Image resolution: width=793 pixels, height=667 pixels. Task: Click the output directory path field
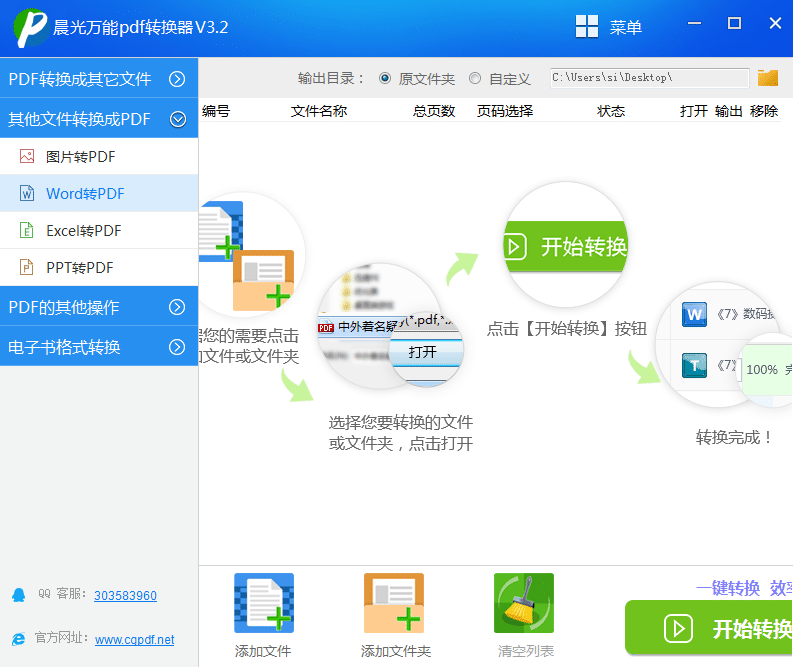pos(649,78)
